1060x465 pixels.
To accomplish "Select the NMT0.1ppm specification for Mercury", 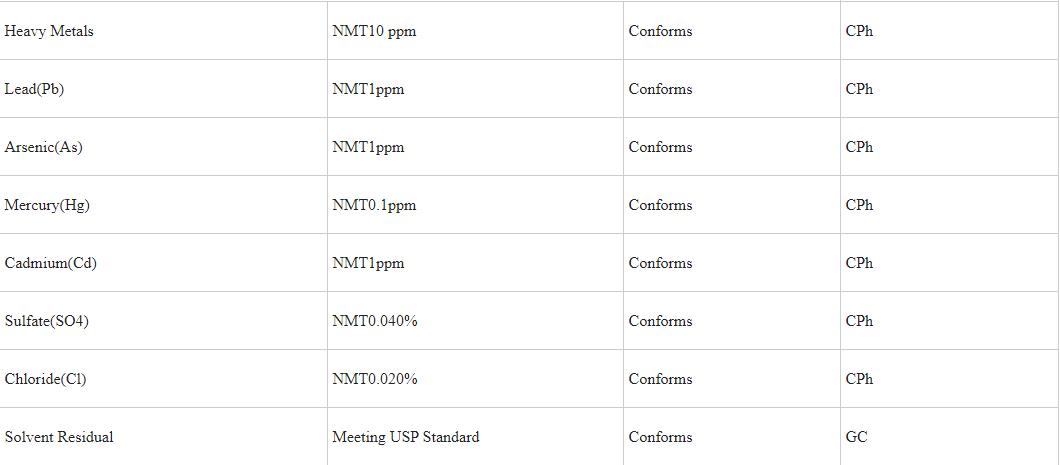I will pos(374,205).
